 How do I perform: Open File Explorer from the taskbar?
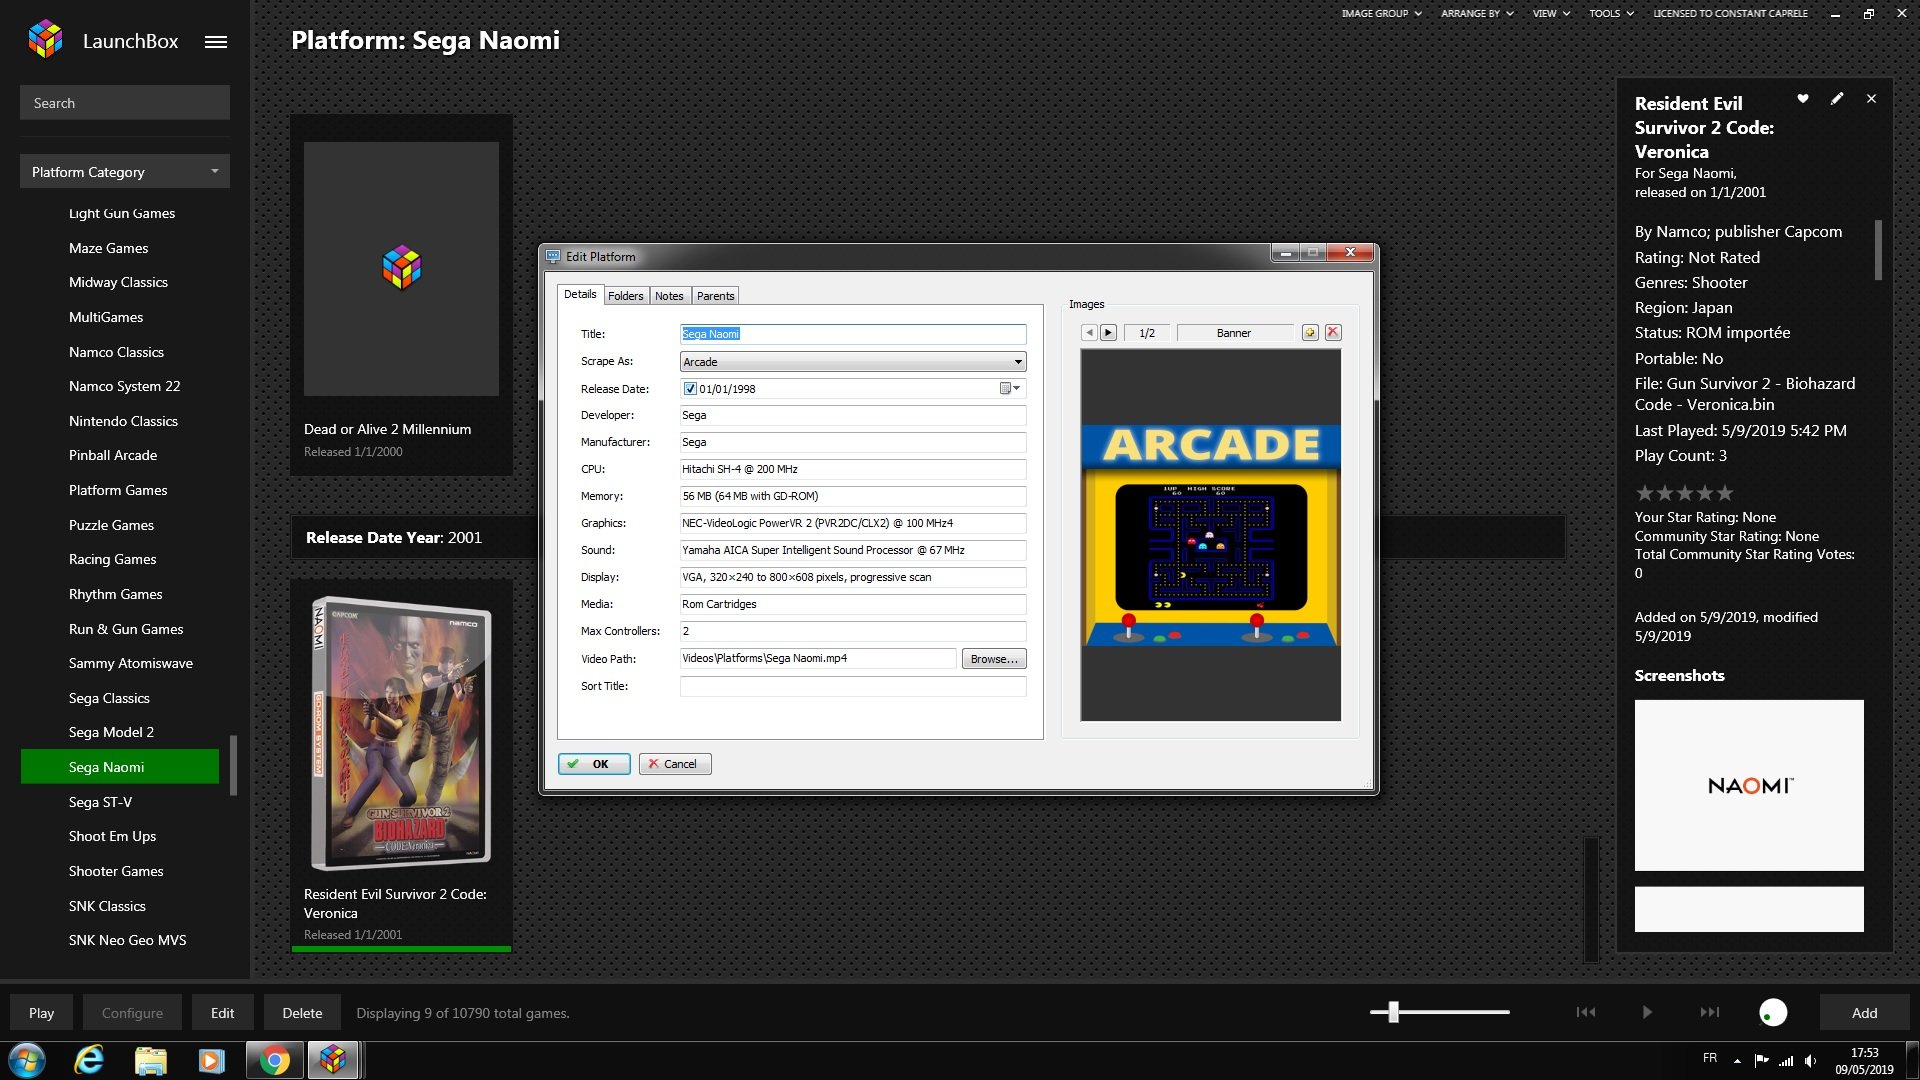pos(151,1060)
